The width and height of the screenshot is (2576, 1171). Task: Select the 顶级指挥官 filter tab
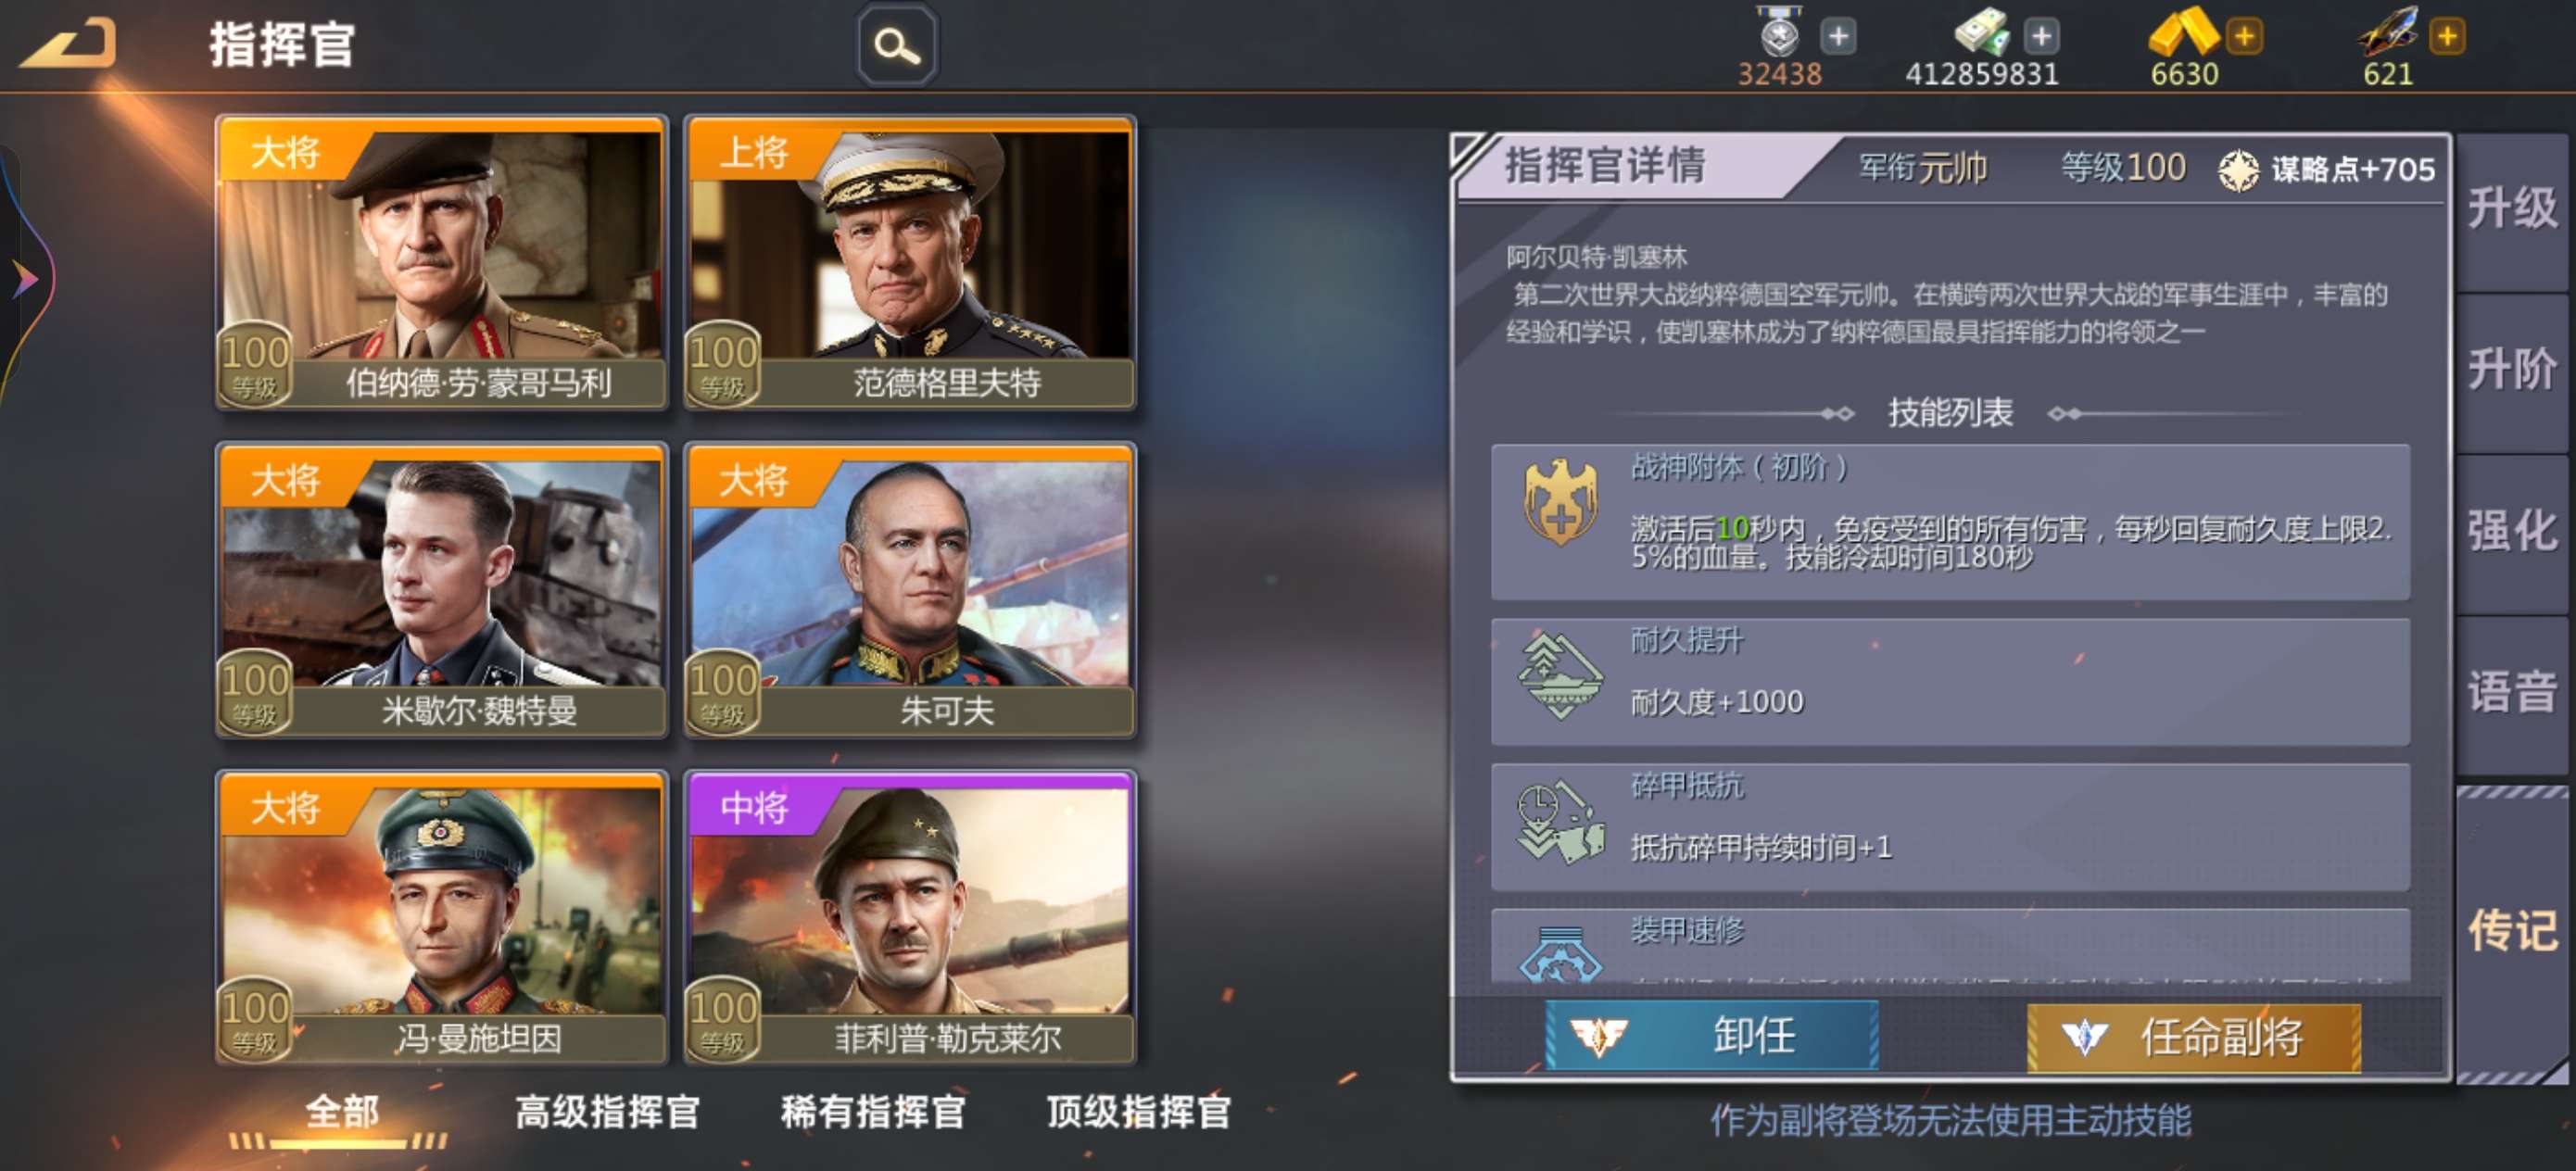(1139, 1111)
